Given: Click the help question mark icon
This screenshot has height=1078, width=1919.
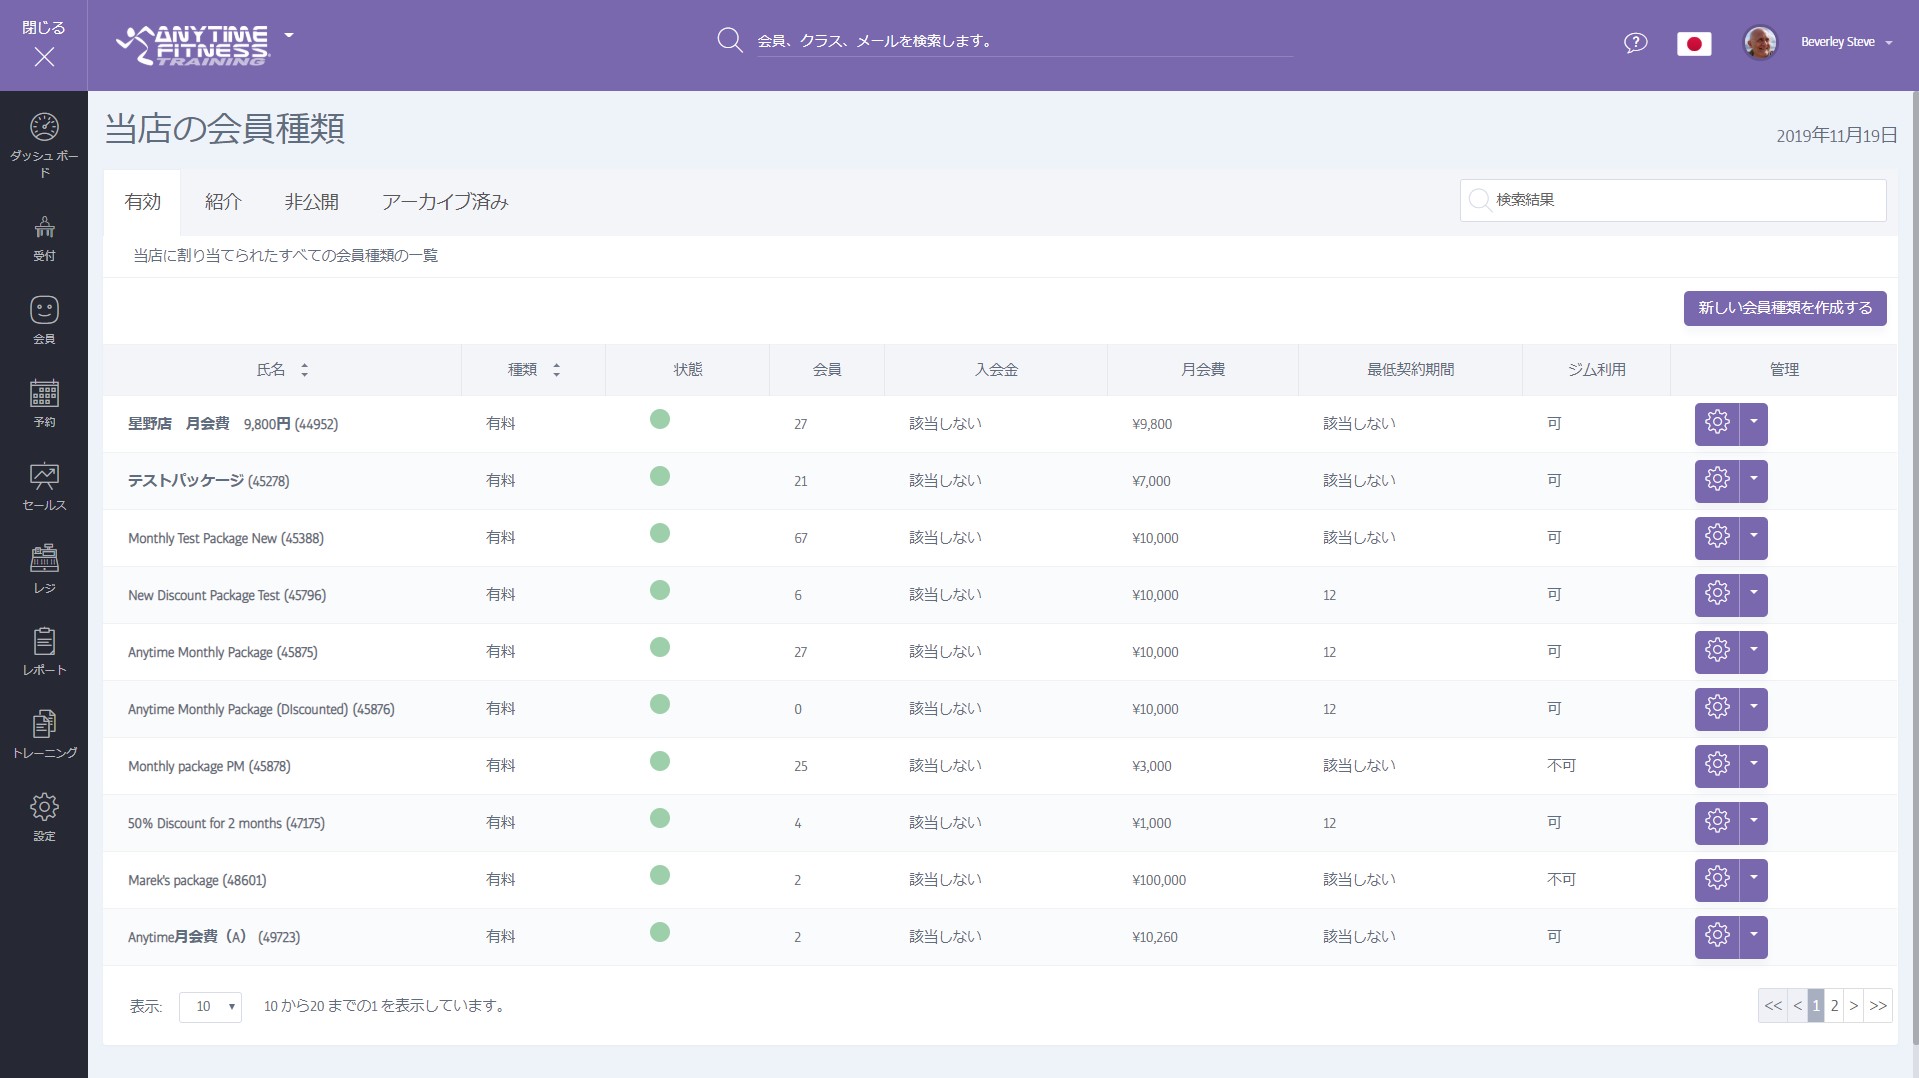Looking at the screenshot, I should point(1635,43).
